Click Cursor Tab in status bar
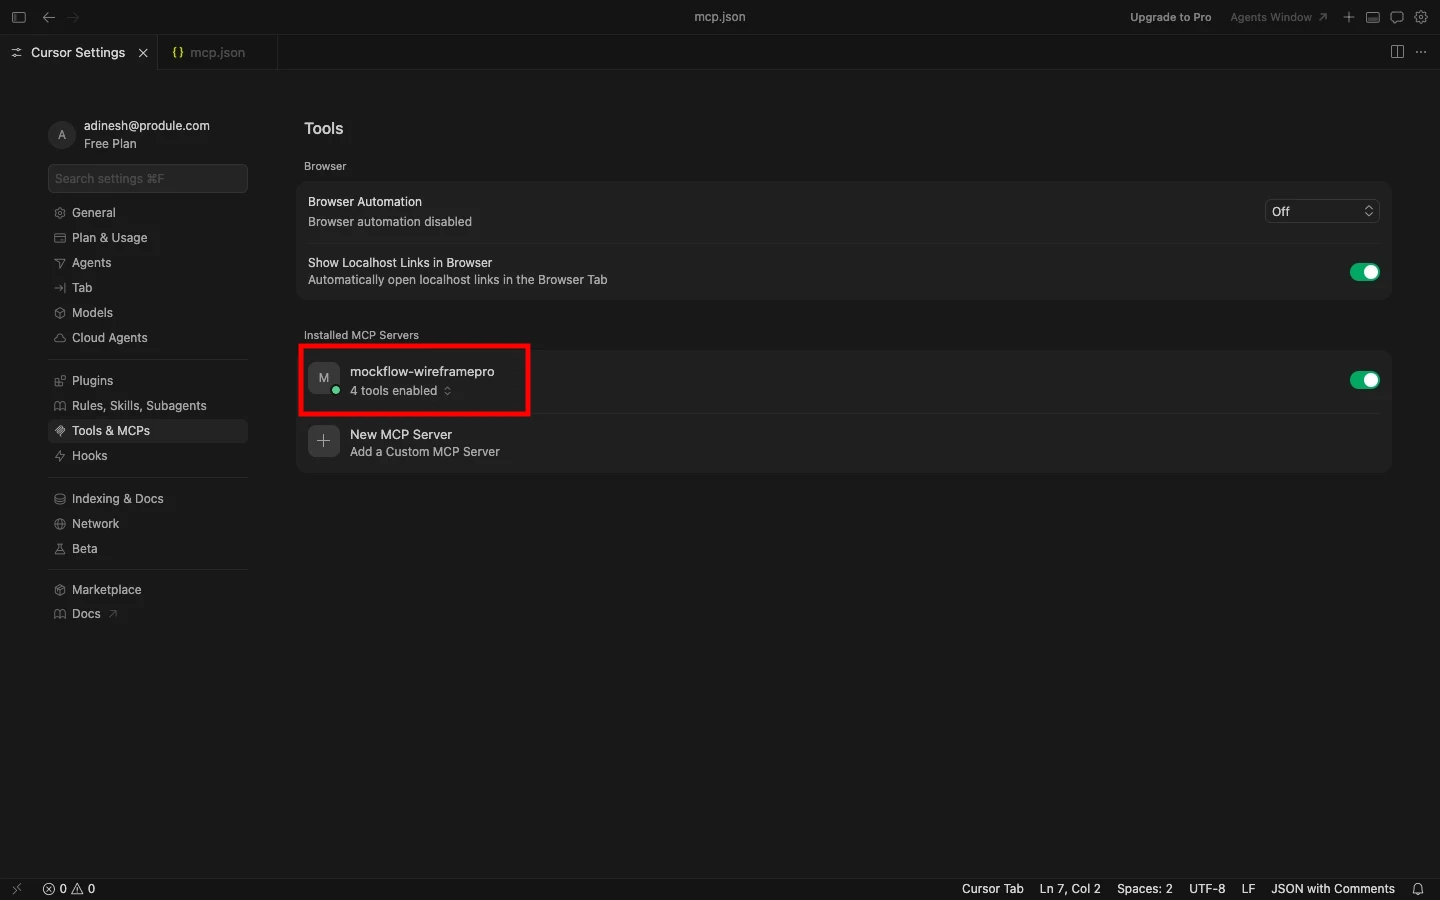Image resolution: width=1440 pixels, height=900 pixels. [993, 888]
